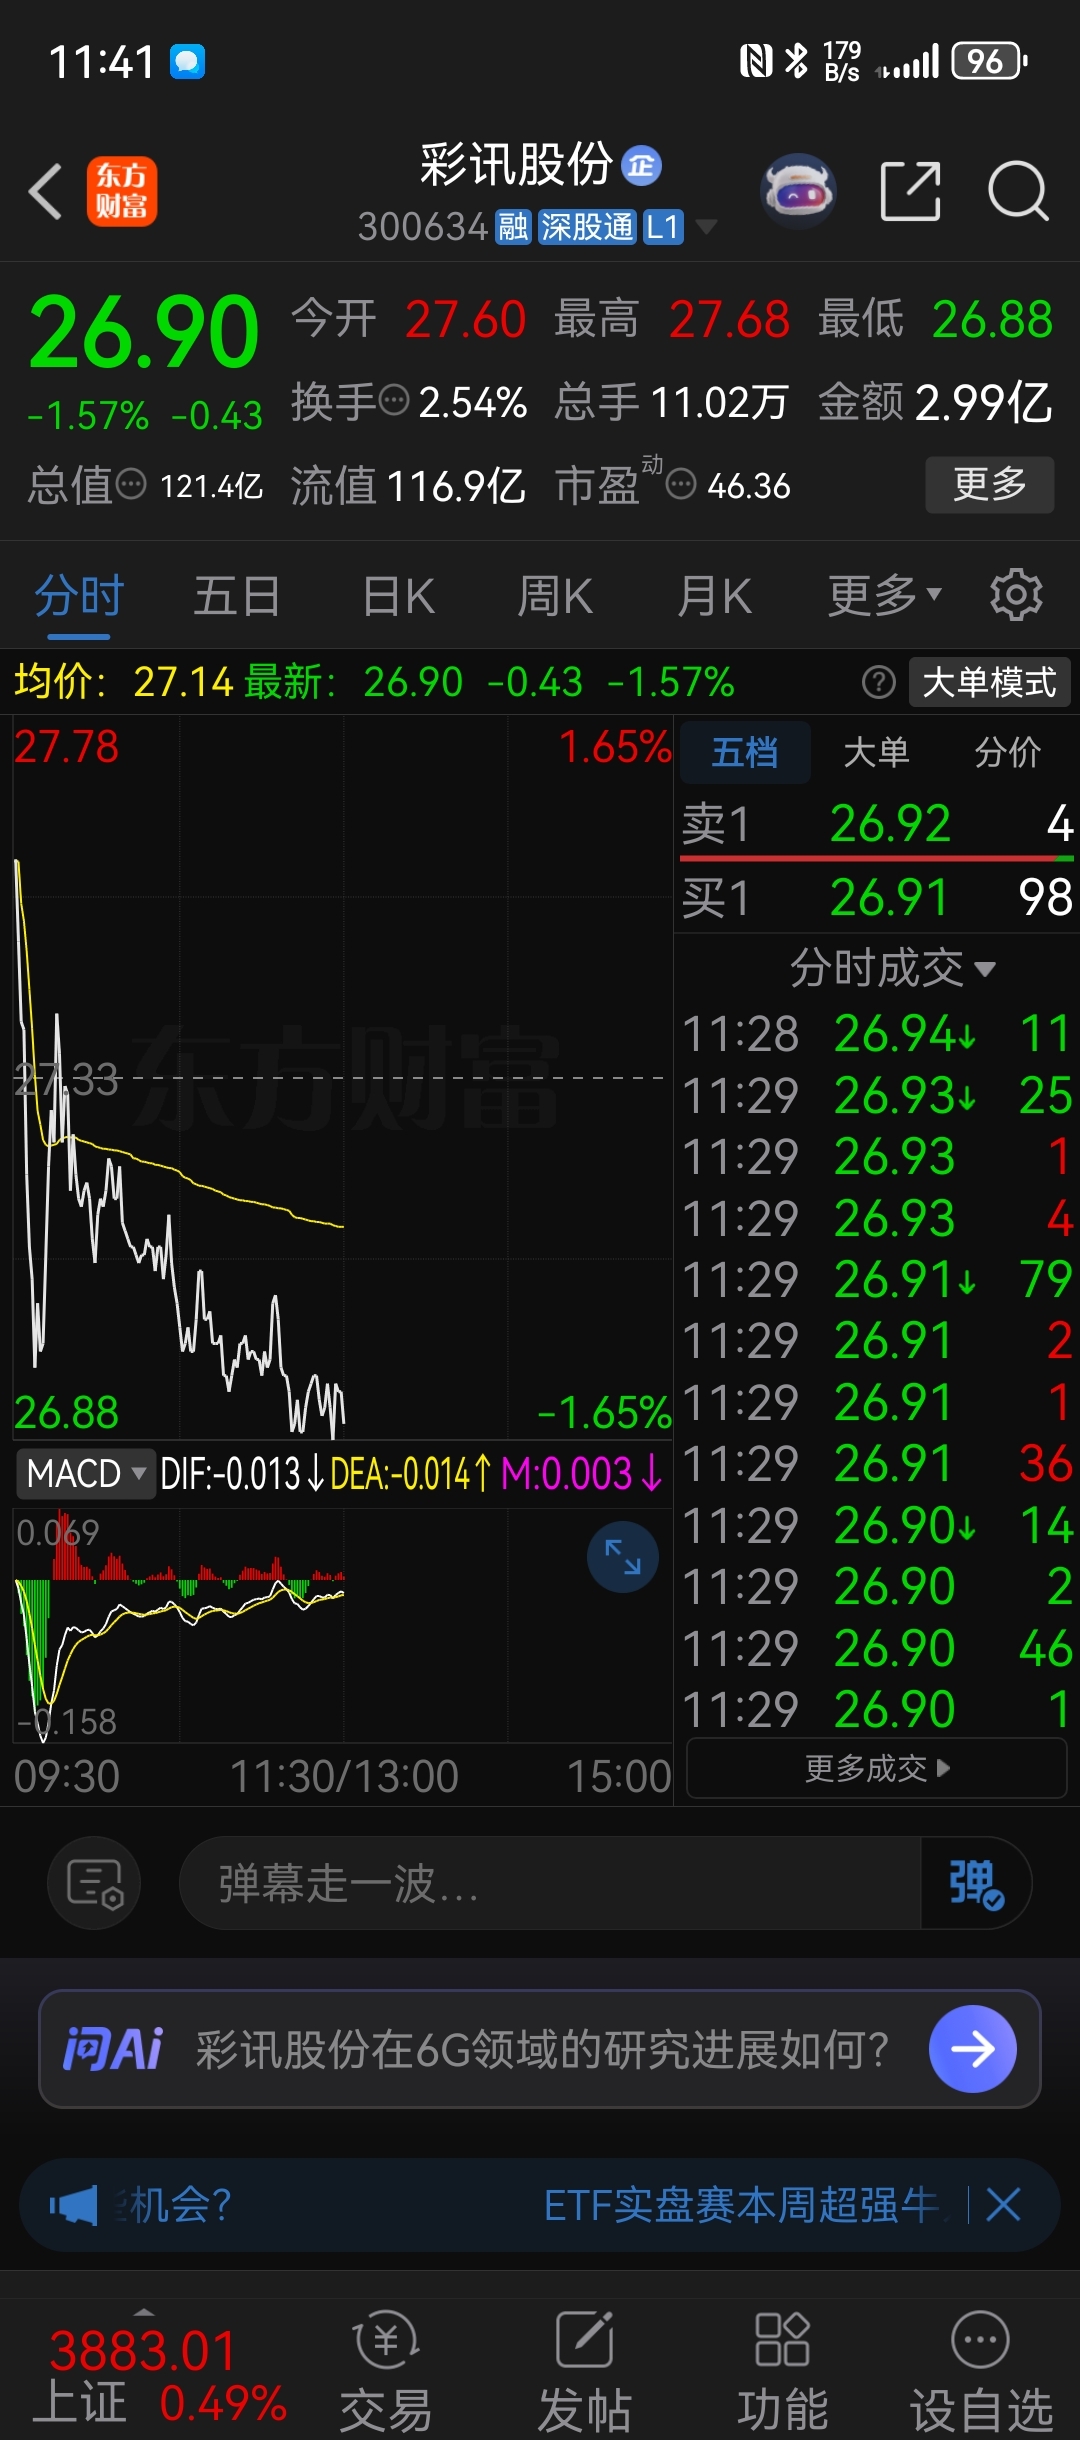Viewport: 1080px width, 2440px height.
Task: Open the MACD indicator dropdown
Action: click(86, 1473)
